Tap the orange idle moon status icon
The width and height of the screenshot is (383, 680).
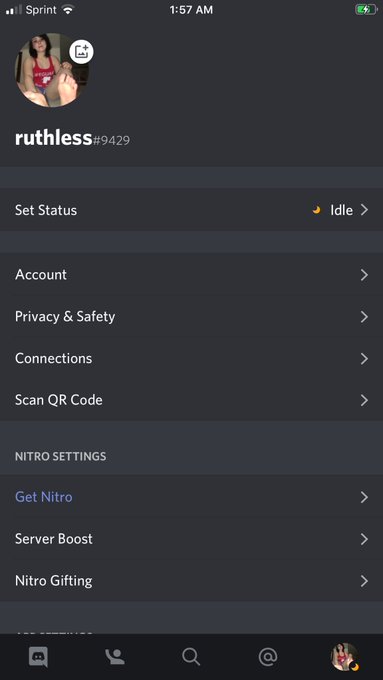point(317,210)
